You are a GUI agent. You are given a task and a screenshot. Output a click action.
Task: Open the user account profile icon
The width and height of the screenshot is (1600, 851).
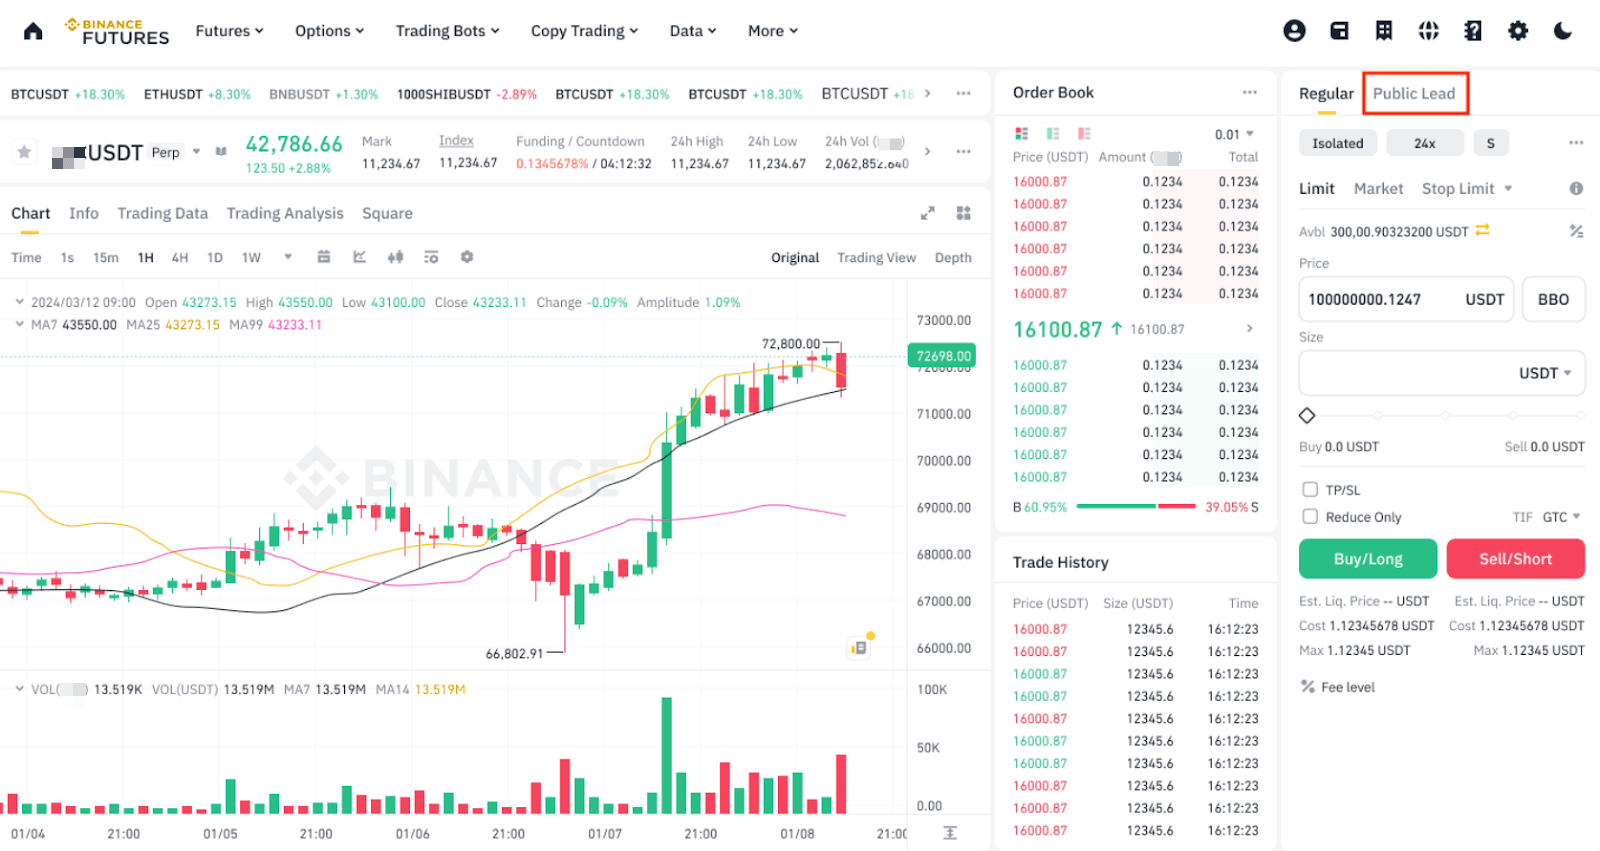1294,31
